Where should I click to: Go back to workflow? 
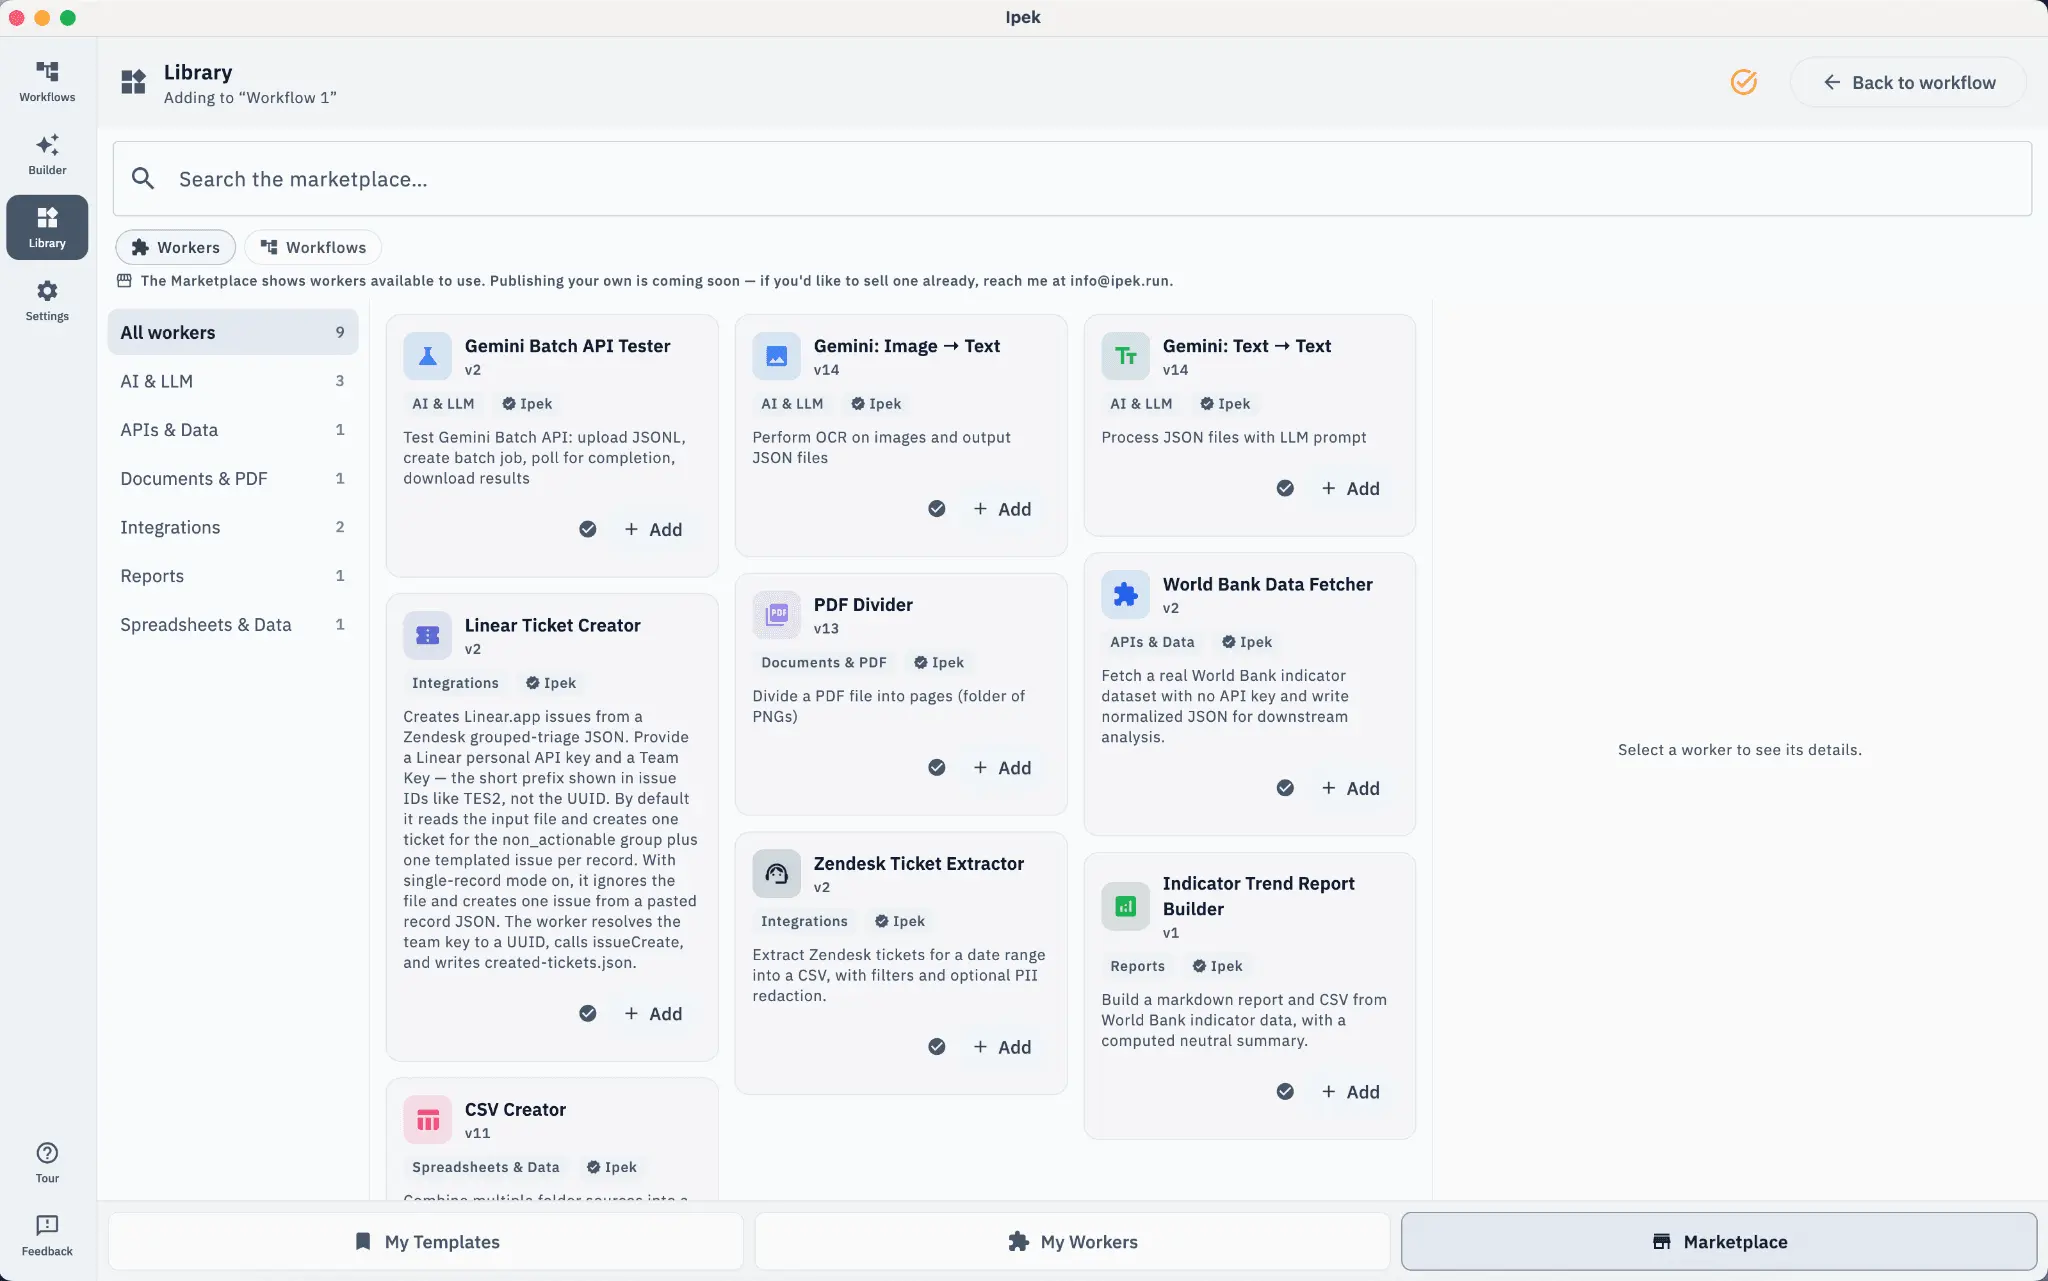(1908, 82)
